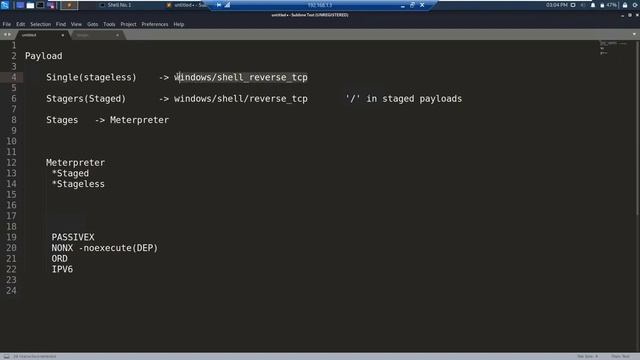The height and width of the screenshot is (360, 640).
Task: Click Meterpreter after arrow on line 8
Action: (x=139, y=120)
